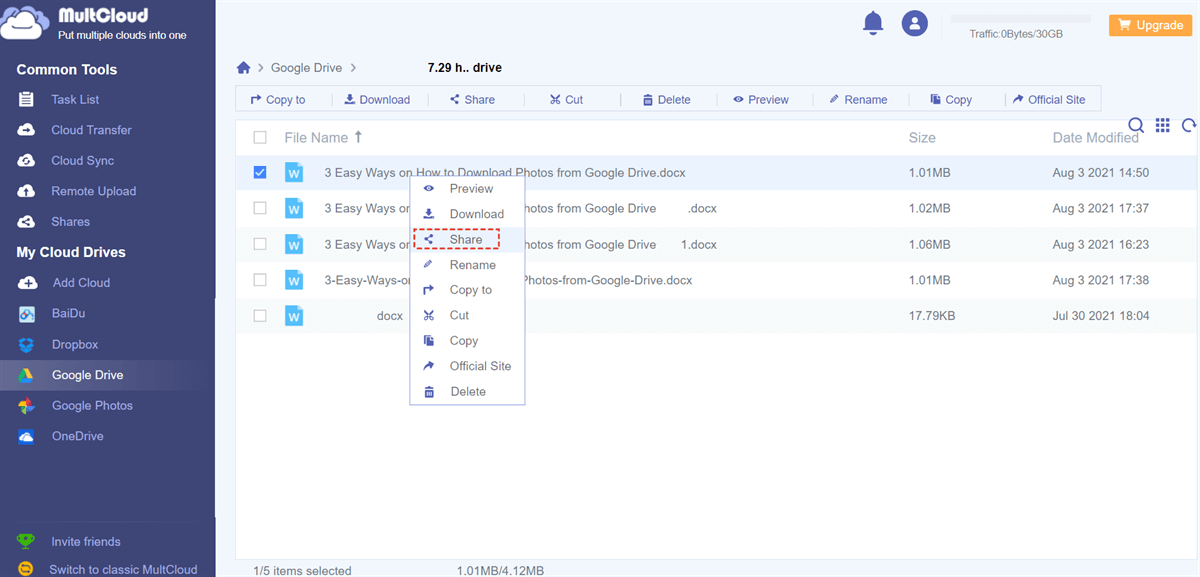This screenshot has width=1200, height=577.
Task: Sort by File Name arrow
Action: click(x=359, y=137)
